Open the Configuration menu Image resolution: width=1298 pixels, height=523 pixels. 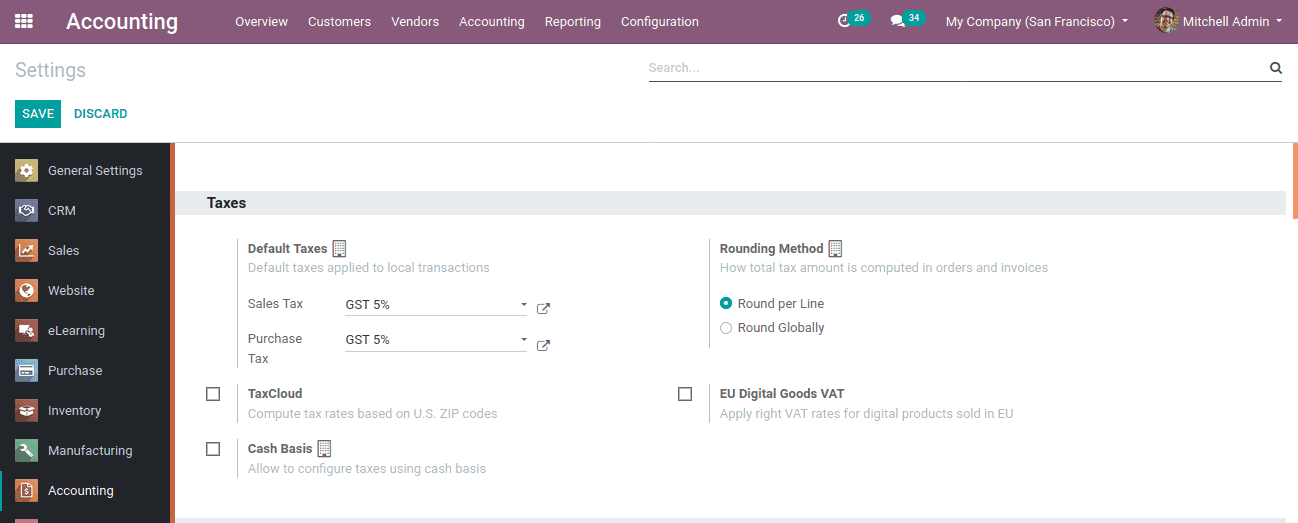(x=660, y=21)
